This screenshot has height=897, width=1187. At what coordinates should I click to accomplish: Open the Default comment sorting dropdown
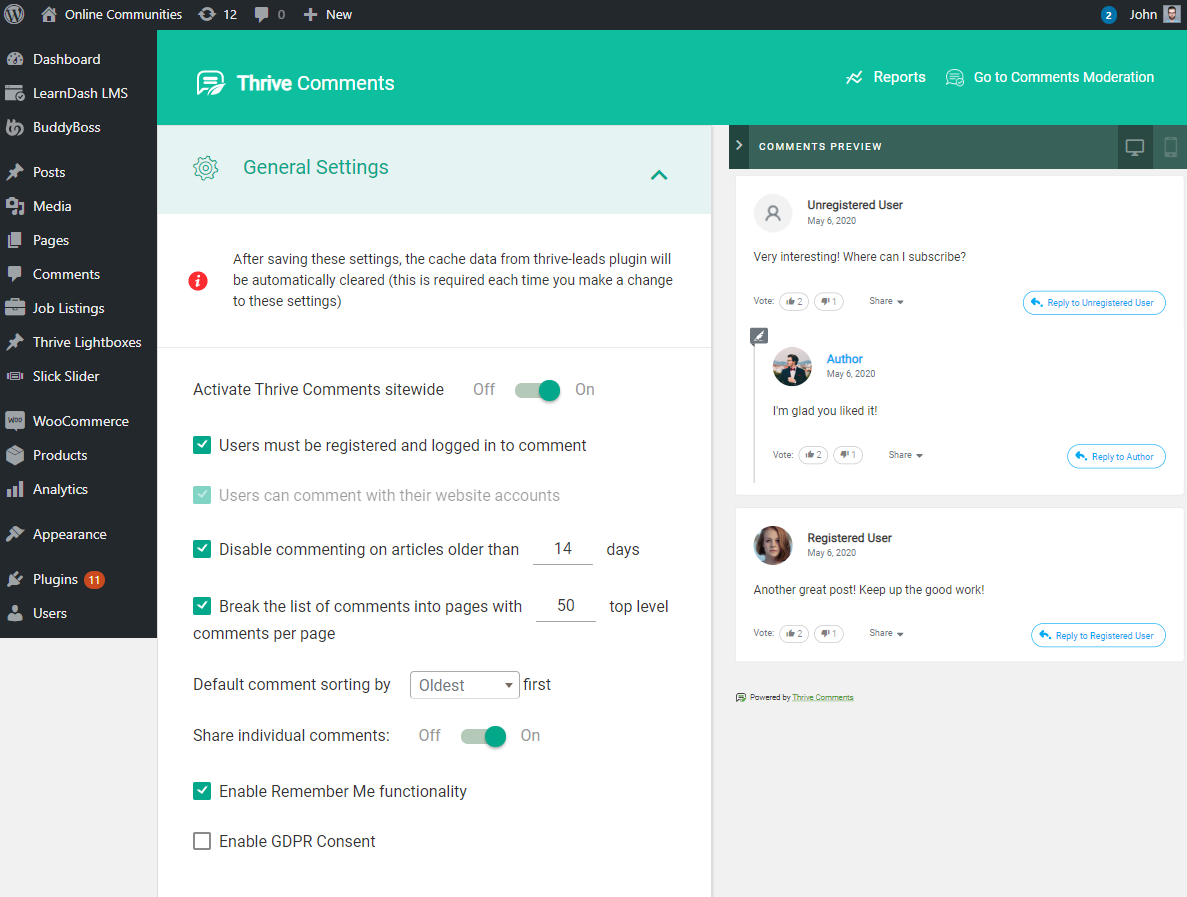[464, 685]
